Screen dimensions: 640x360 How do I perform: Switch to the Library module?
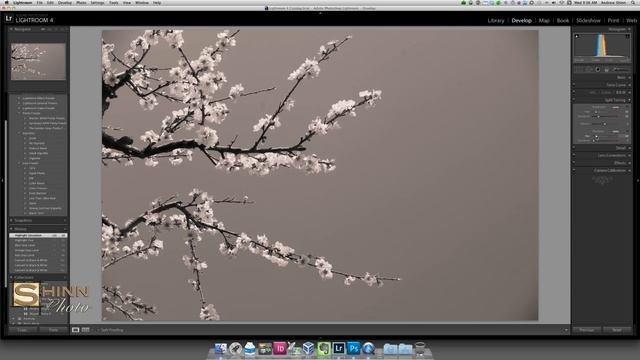coord(496,20)
